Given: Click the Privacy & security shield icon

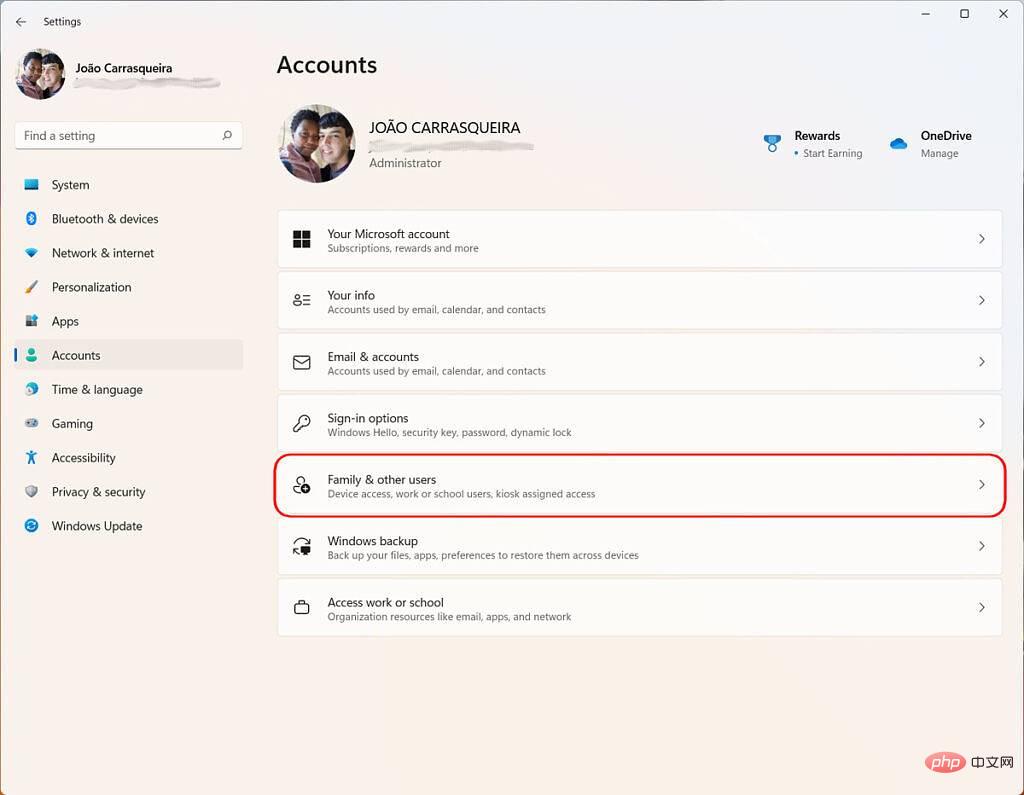Looking at the screenshot, I should pos(31,492).
